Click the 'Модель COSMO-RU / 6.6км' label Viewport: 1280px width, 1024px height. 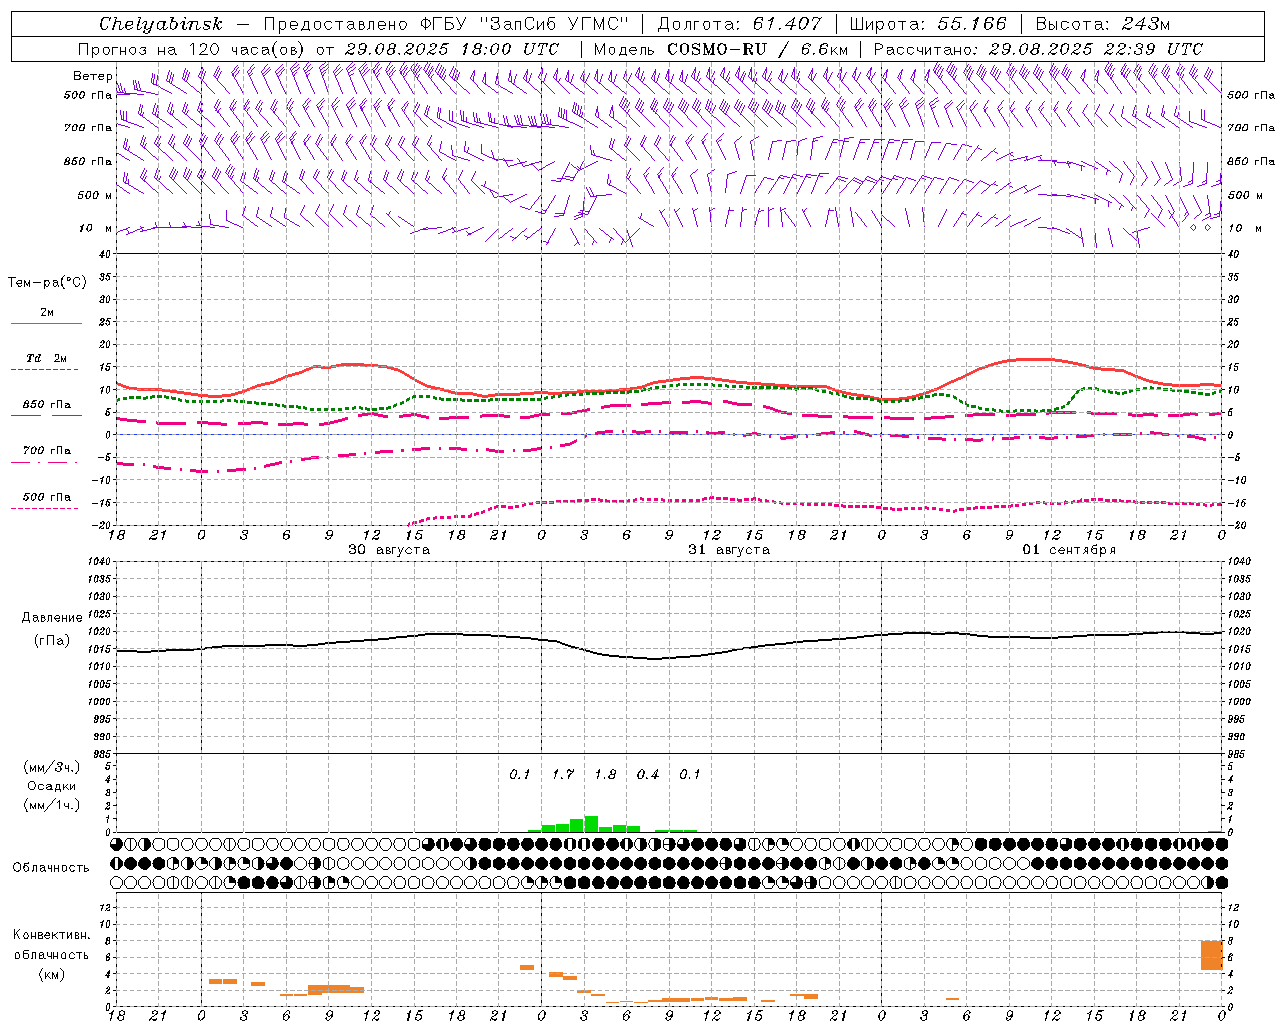(721, 49)
